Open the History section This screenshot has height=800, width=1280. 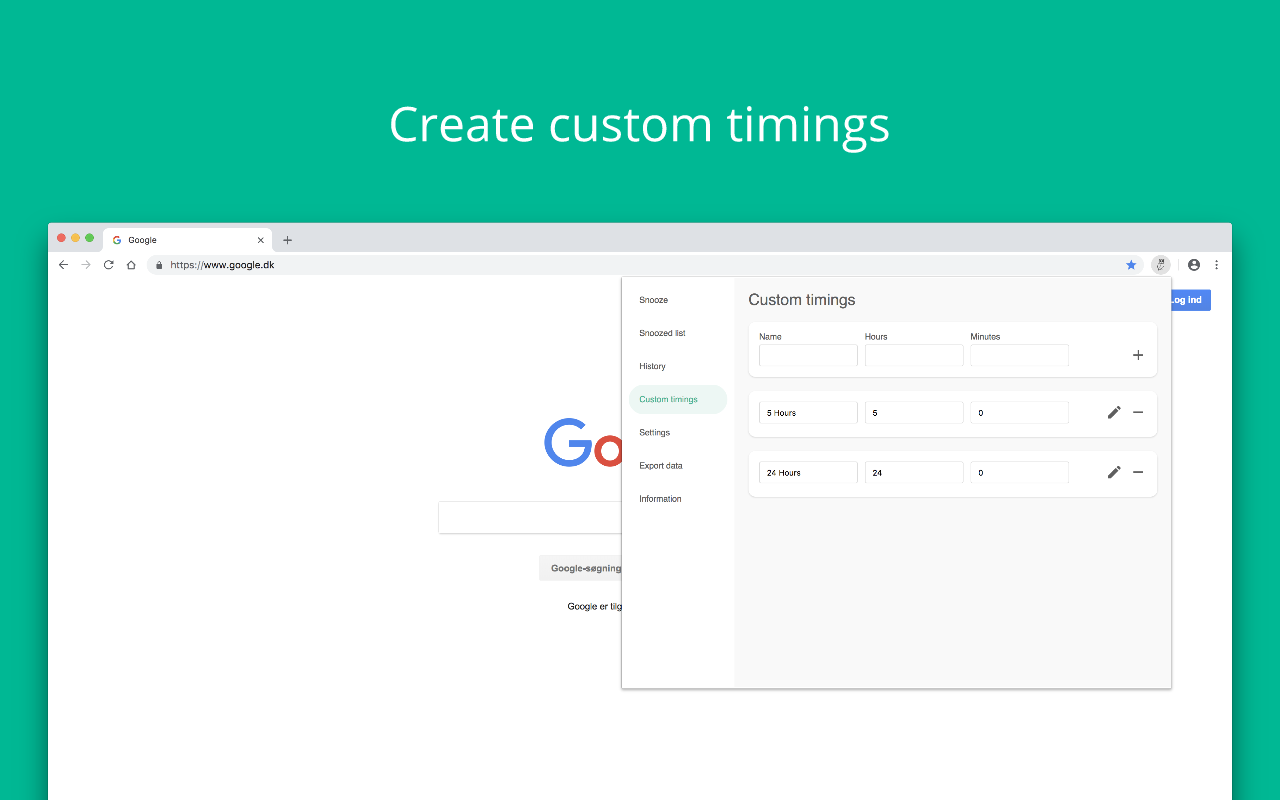pyautogui.click(x=652, y=366)
